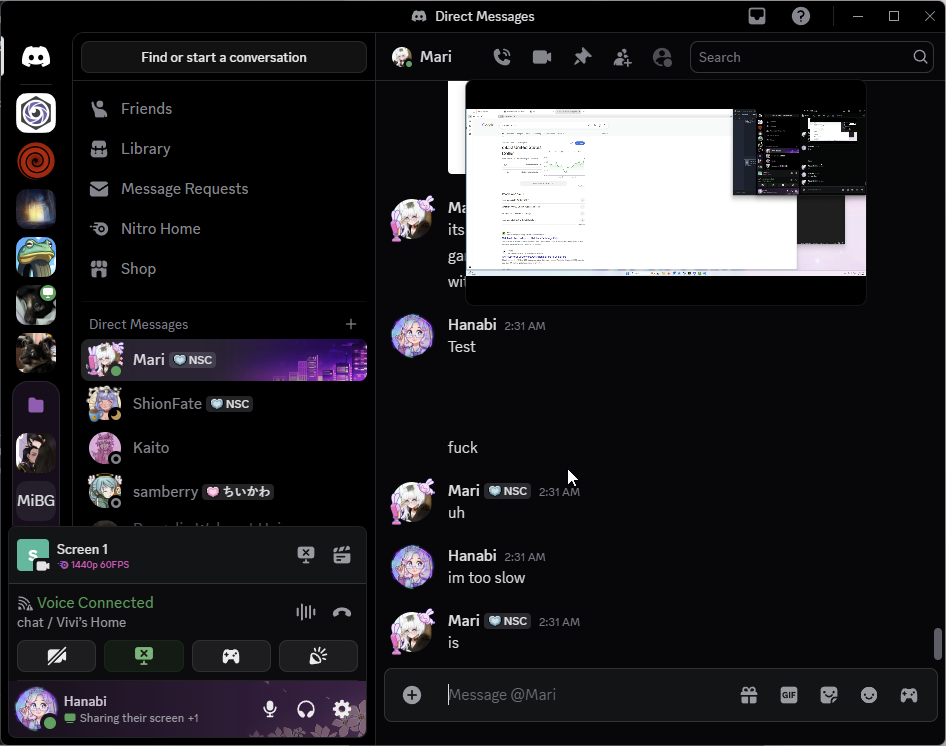The width and height of the screenshot is (946, 746).
Task: Go to Nitro Home
Action: [x=160, y=229]
